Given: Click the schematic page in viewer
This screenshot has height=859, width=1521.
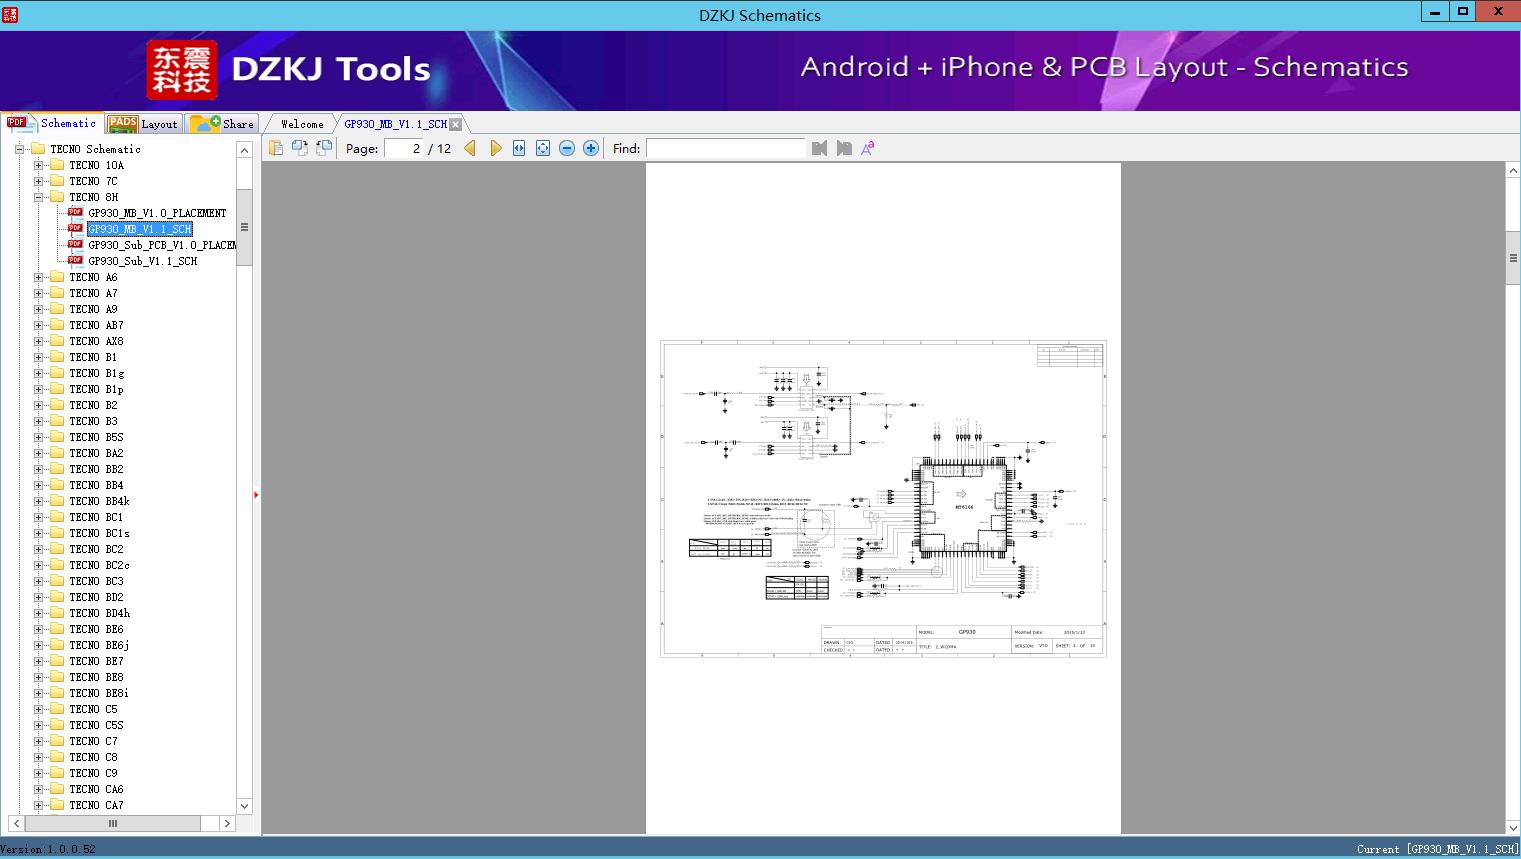Looking at the screenshot, I should coord(883,498).
